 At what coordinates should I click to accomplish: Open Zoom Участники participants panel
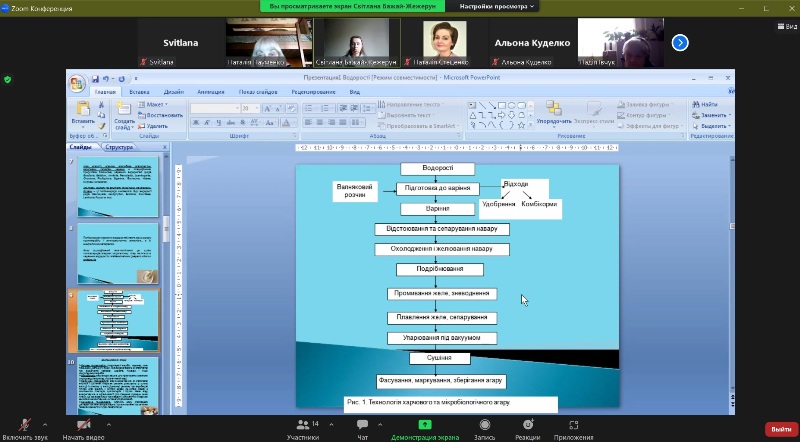coord(304,429)
